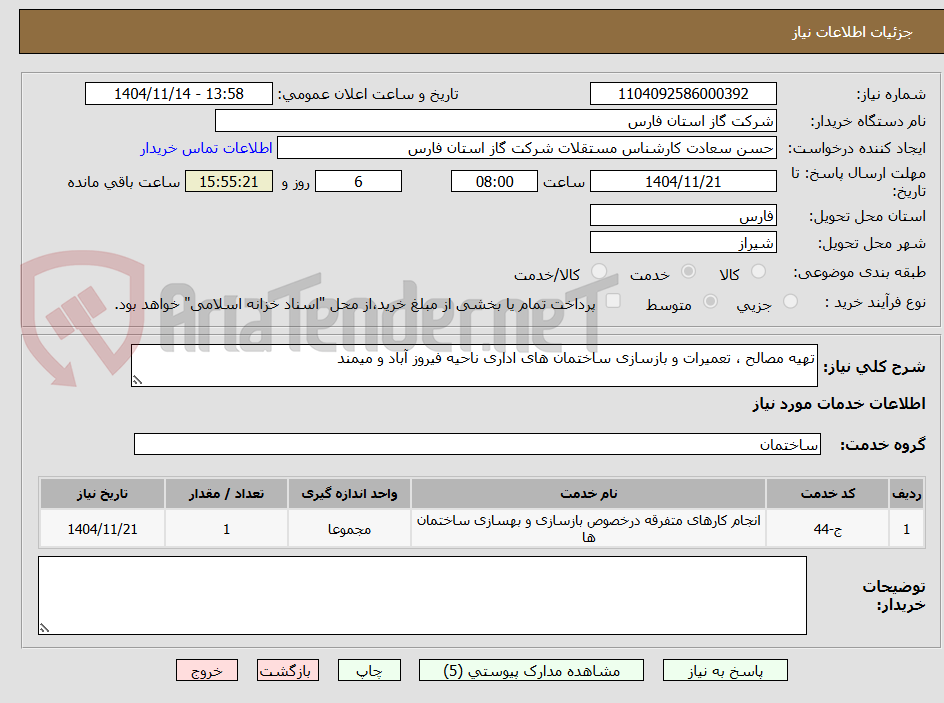Select the کالا radio button

coord(759,272)
